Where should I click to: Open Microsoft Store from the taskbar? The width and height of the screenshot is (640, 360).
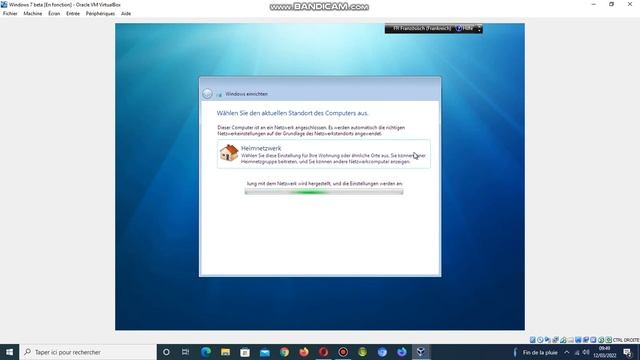click(x=245, y=352)
